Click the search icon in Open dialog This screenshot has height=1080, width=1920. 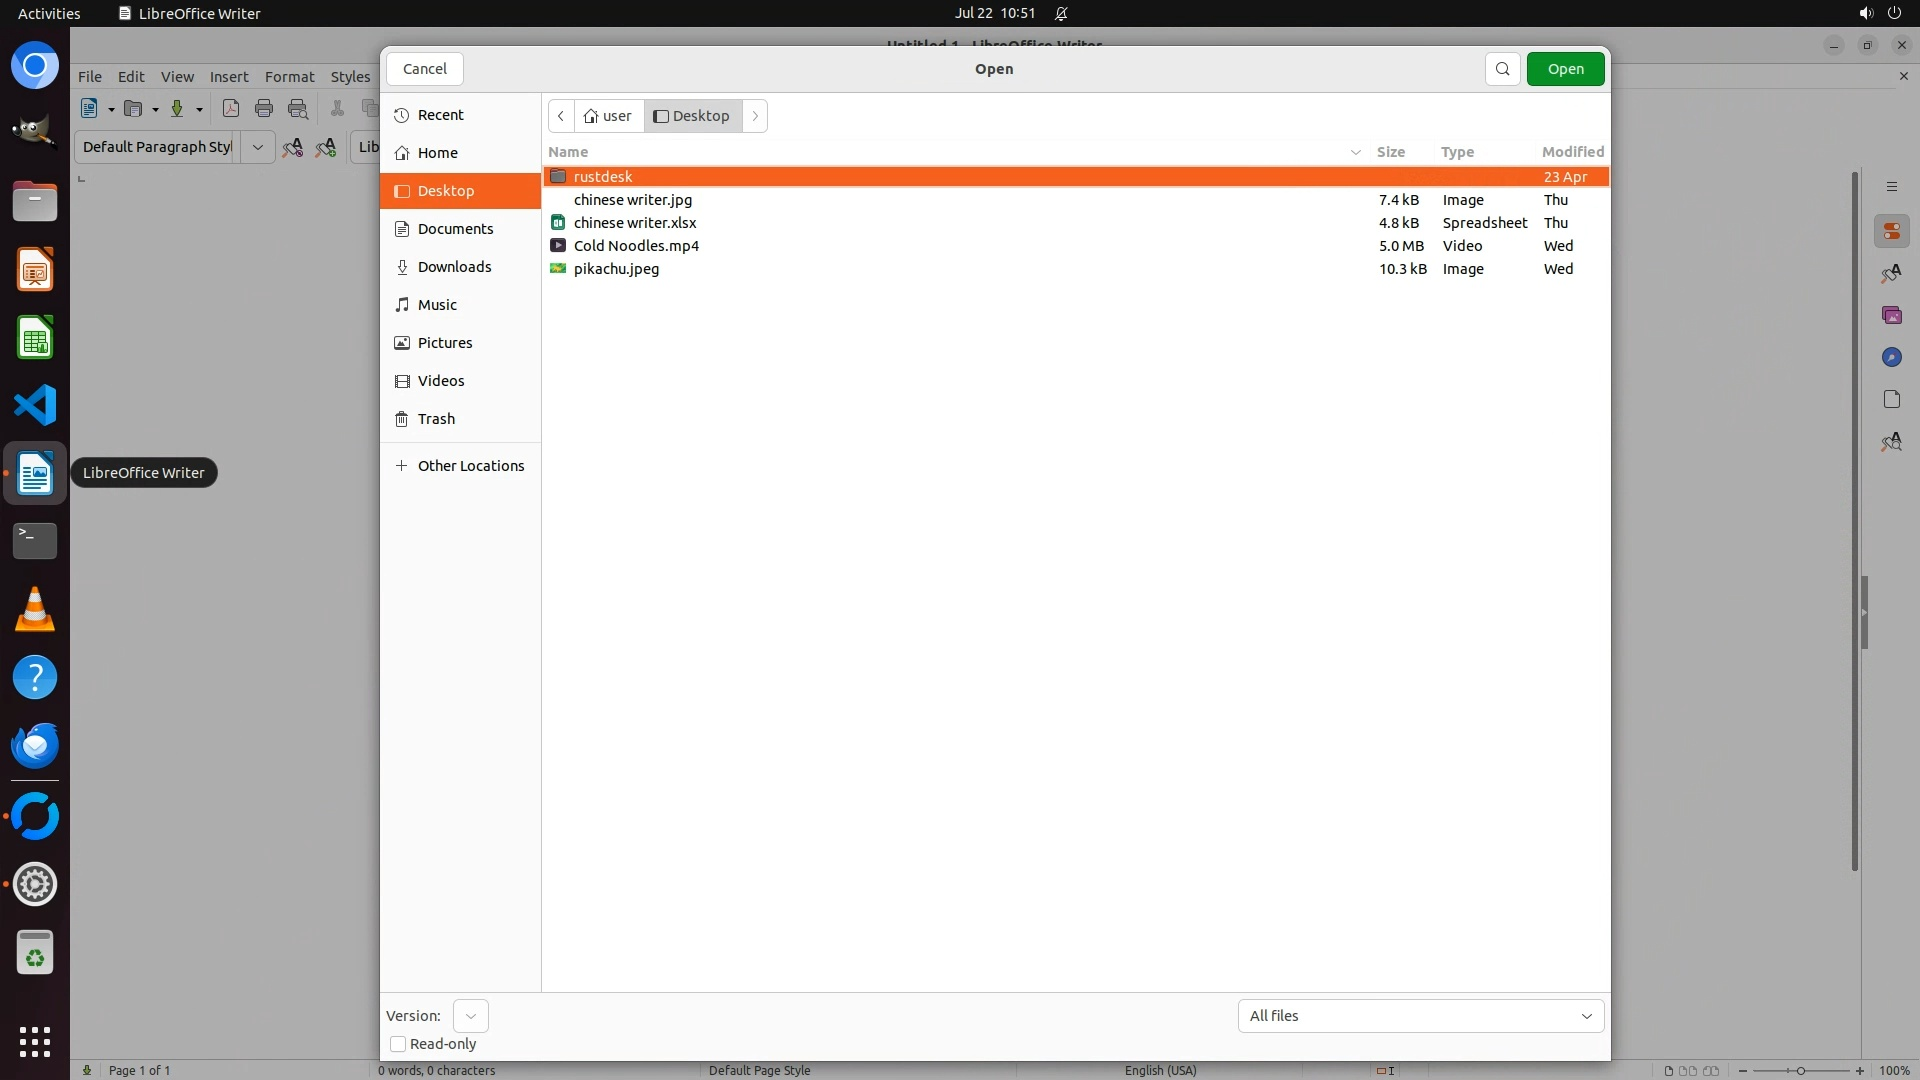click(x=1502, y=69)
